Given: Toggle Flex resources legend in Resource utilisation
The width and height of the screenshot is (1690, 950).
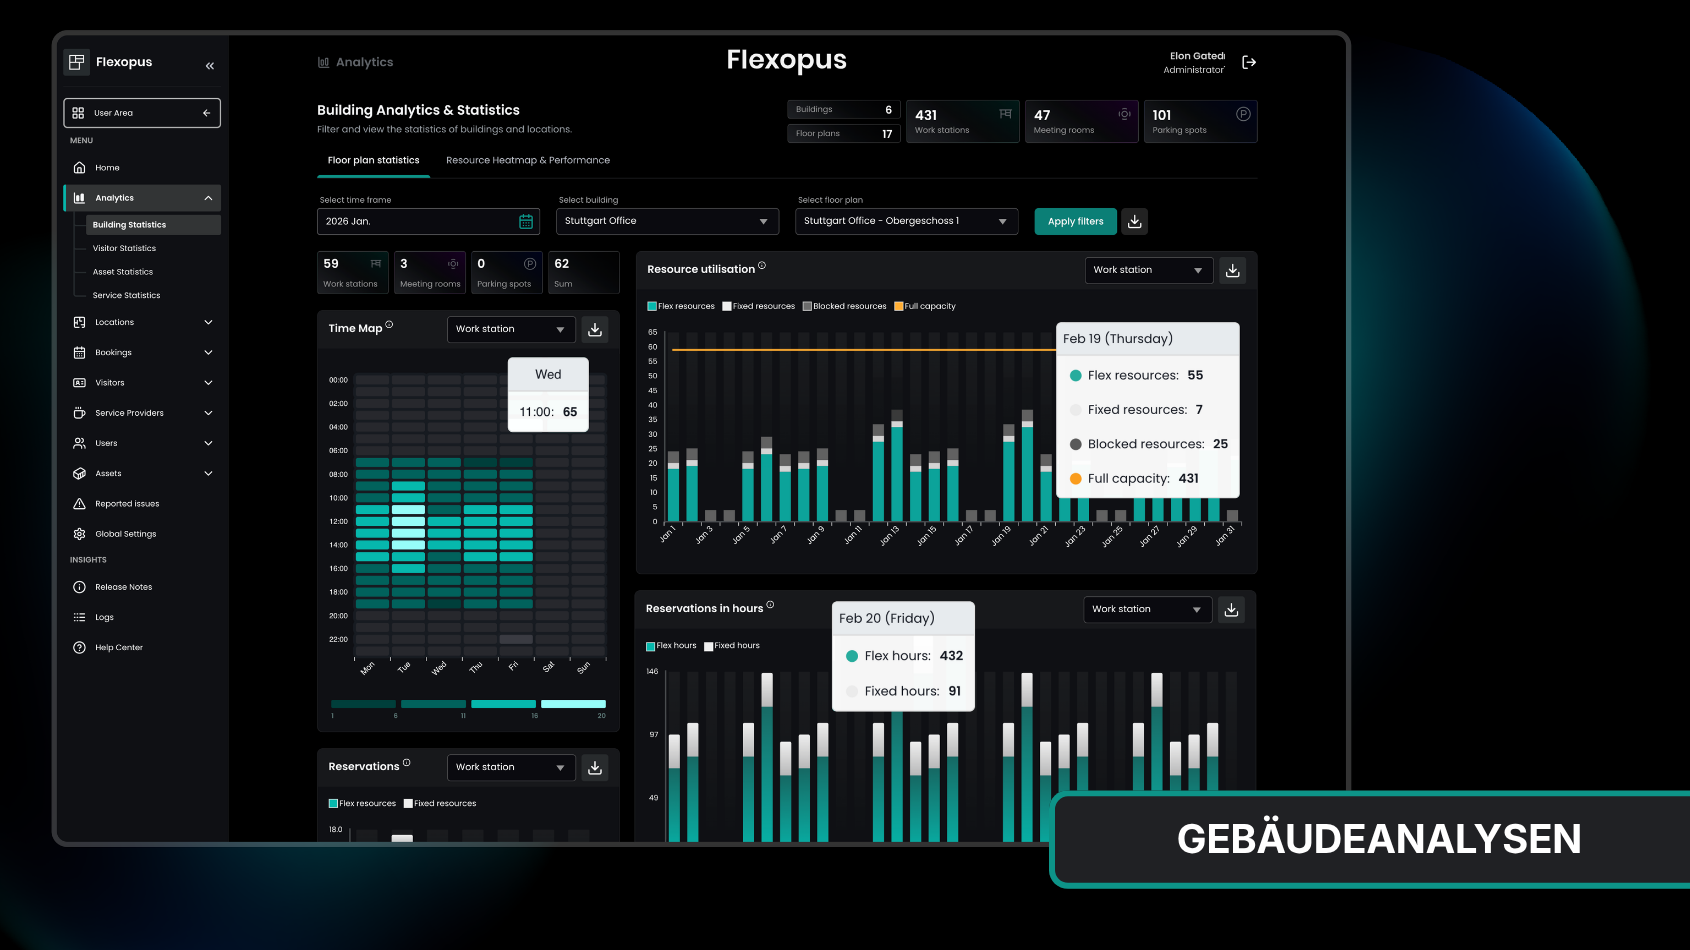Looking at the screenshot, I should (681, 306).
